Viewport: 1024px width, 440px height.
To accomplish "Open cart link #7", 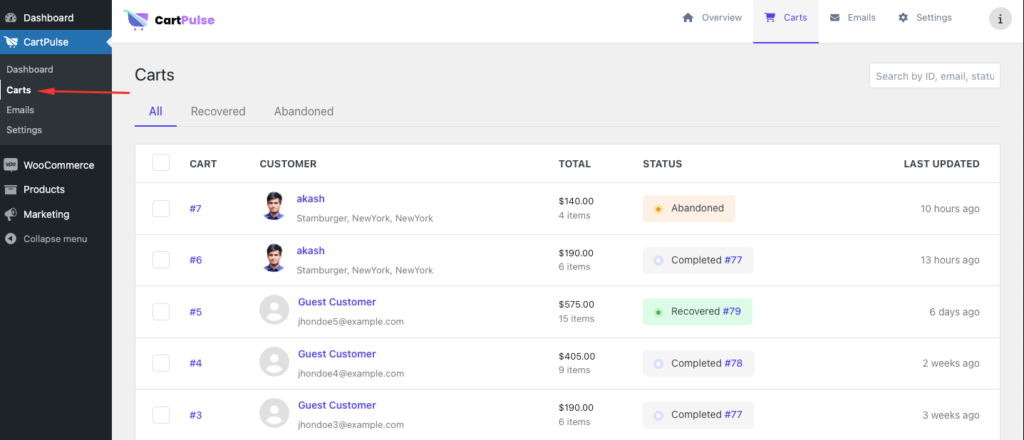I will (195, 208).
